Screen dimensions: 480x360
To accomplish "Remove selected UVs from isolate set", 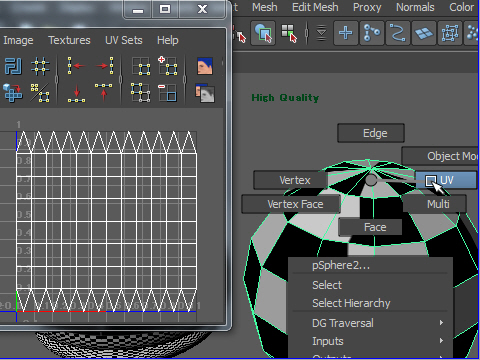I will (167, 93).
